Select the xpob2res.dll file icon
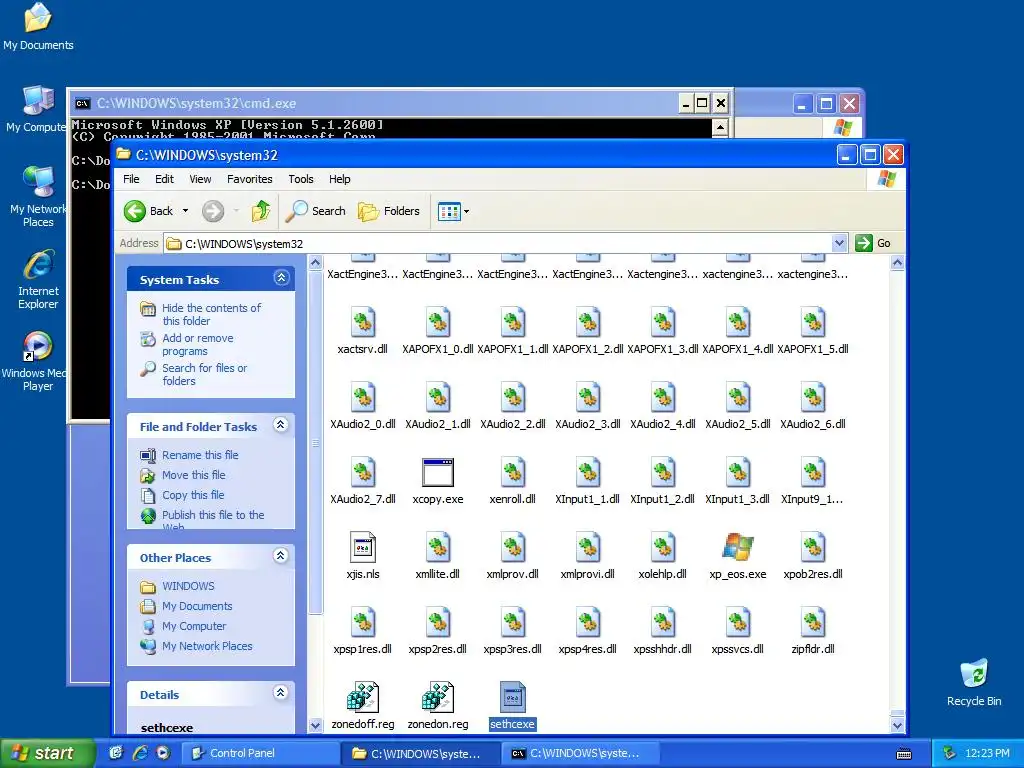The height and width of the screenshot is (768, 1024). [812, 547]
